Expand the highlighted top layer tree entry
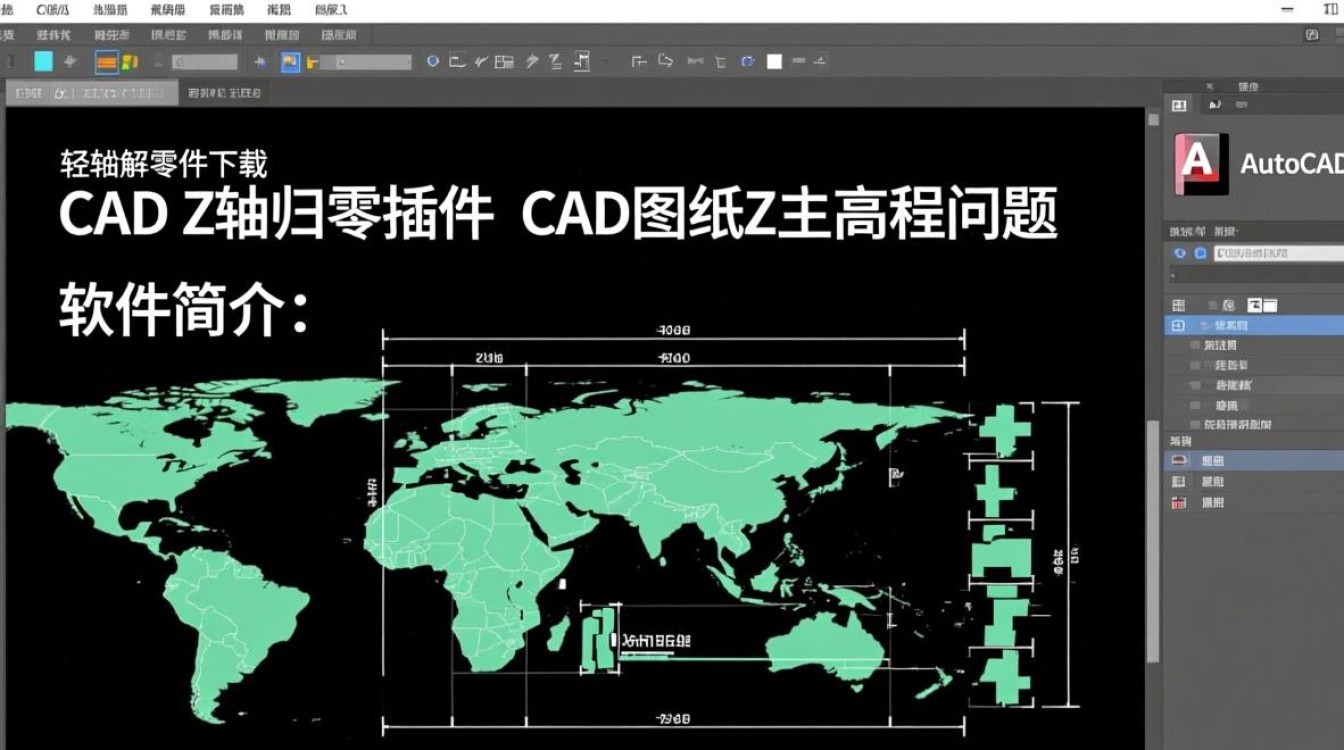1344x750 pixels. pos(1178,324)
